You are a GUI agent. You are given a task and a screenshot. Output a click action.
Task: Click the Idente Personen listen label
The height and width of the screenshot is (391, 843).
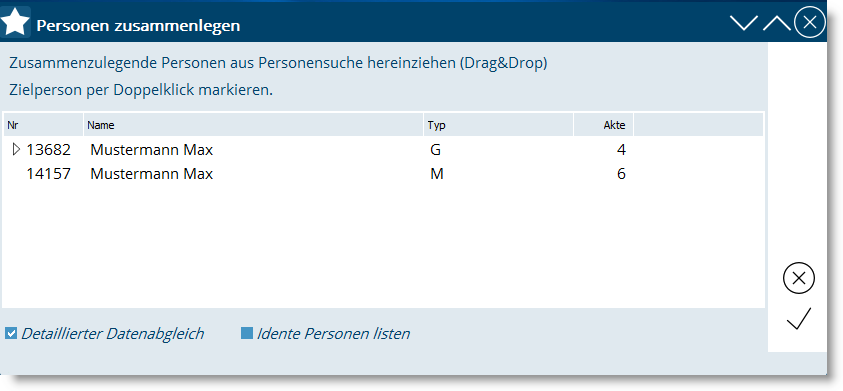333,333
